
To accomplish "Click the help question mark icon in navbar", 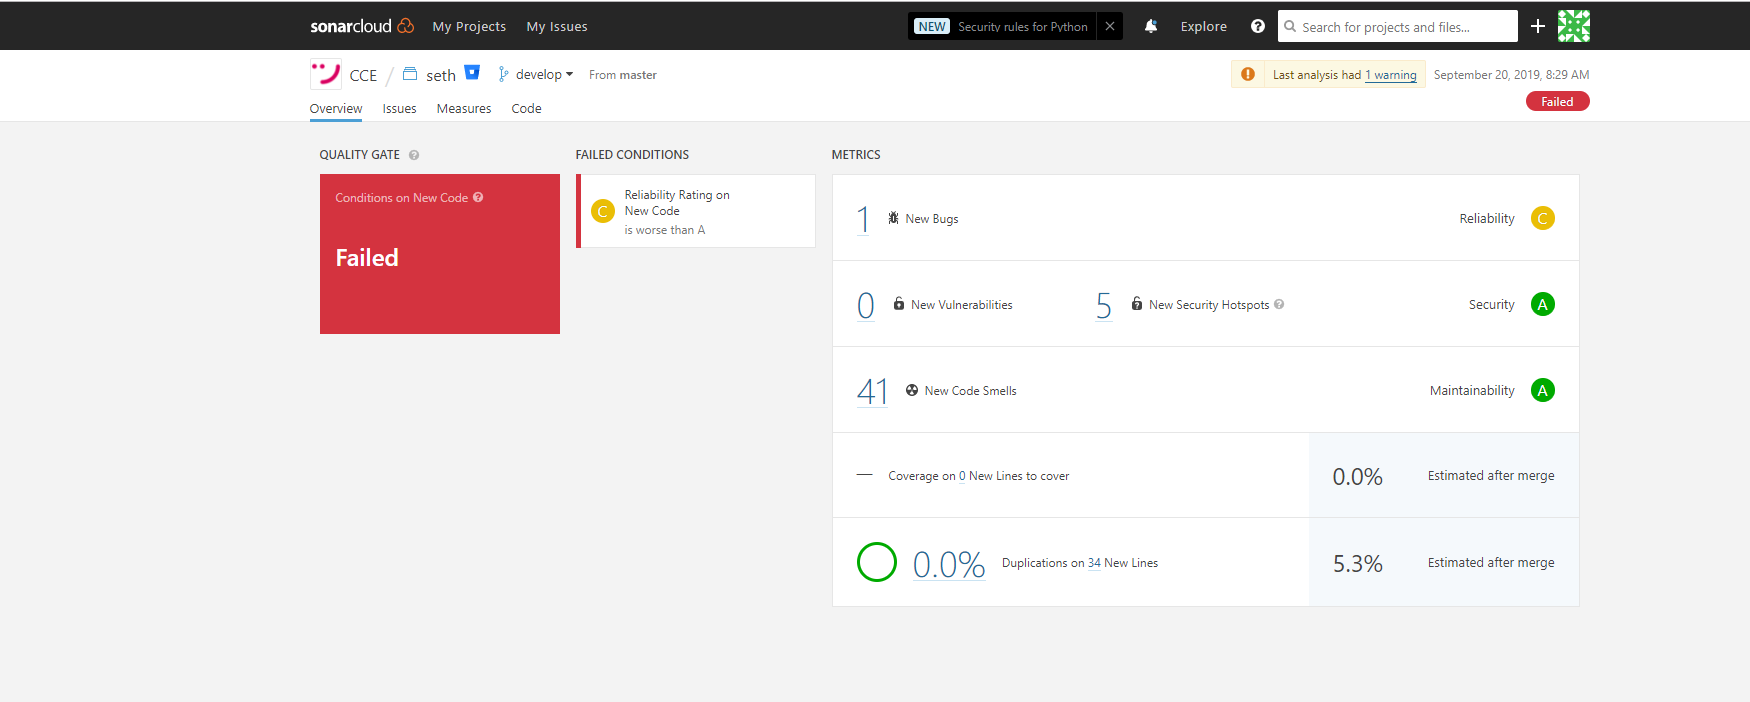I will (1258, 26).
